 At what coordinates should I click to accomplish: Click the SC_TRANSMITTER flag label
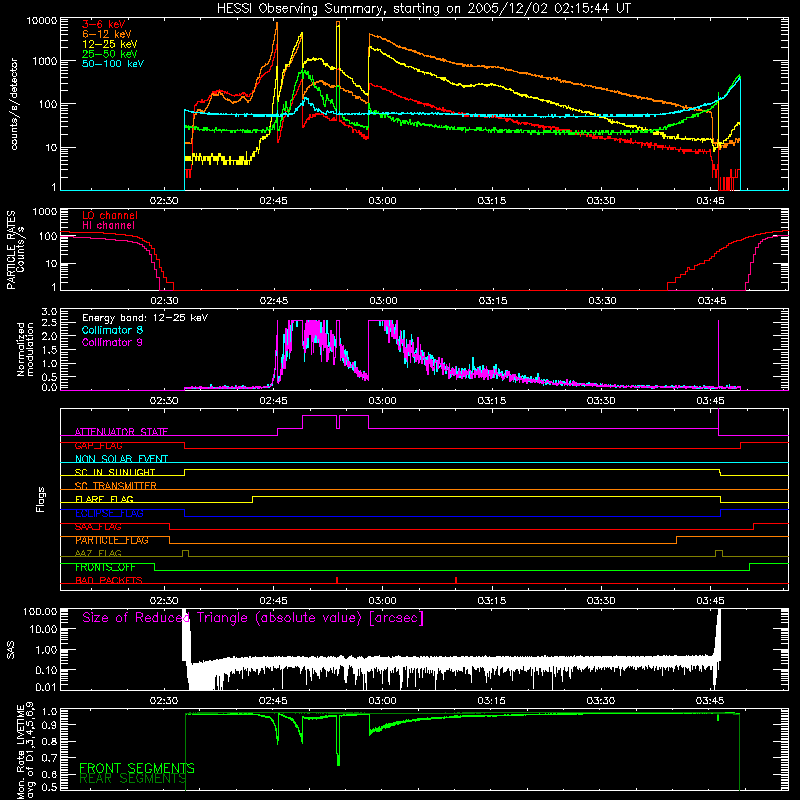(116, 486)
